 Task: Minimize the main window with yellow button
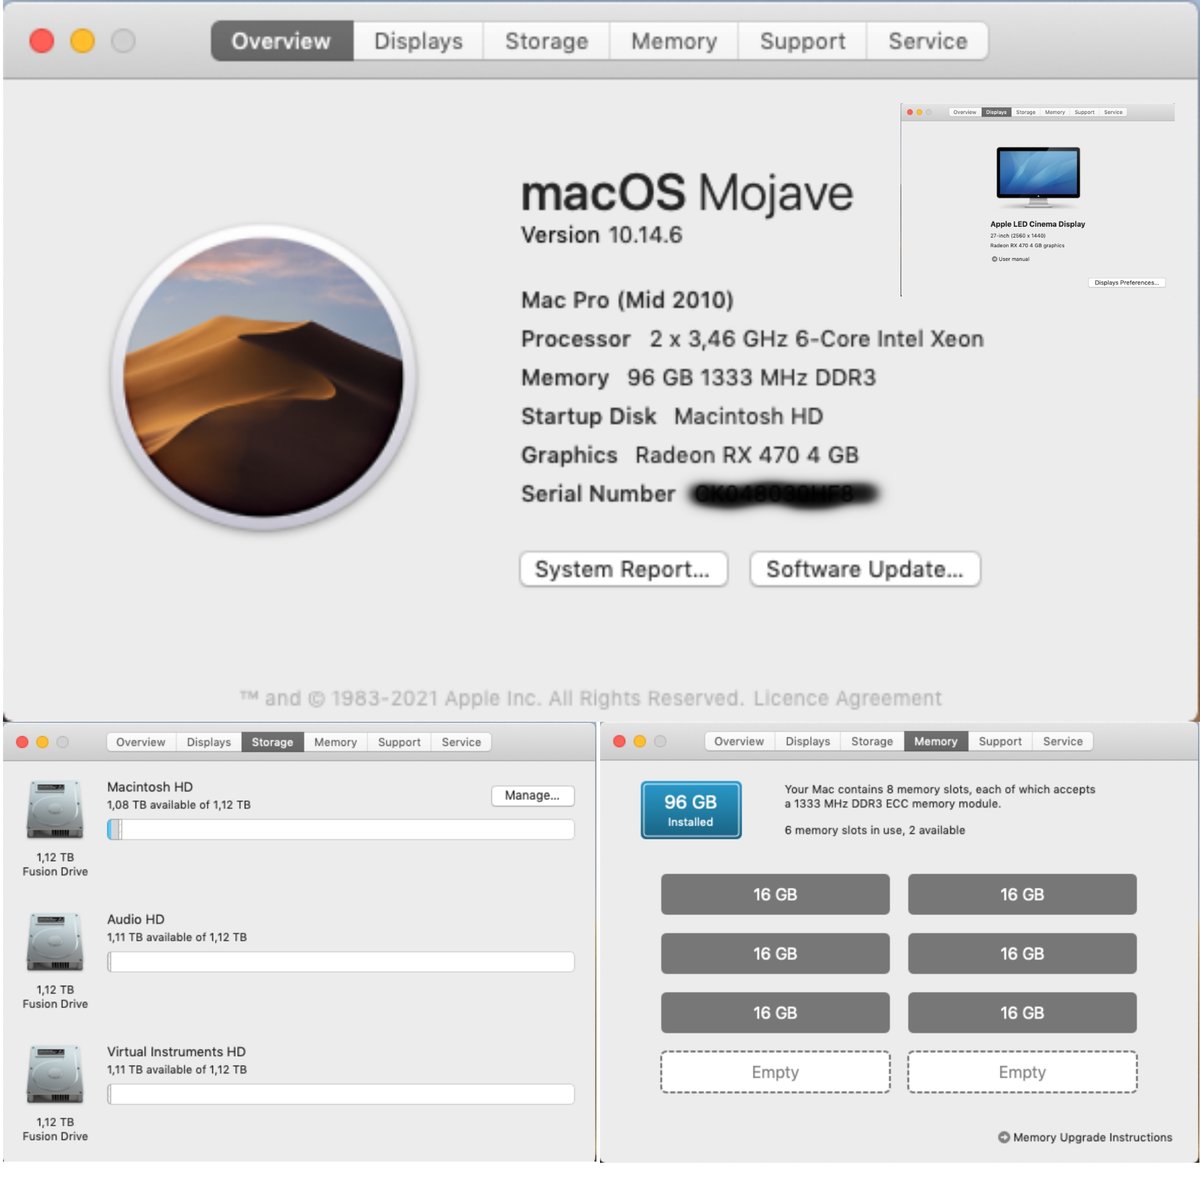coord(82,41)
